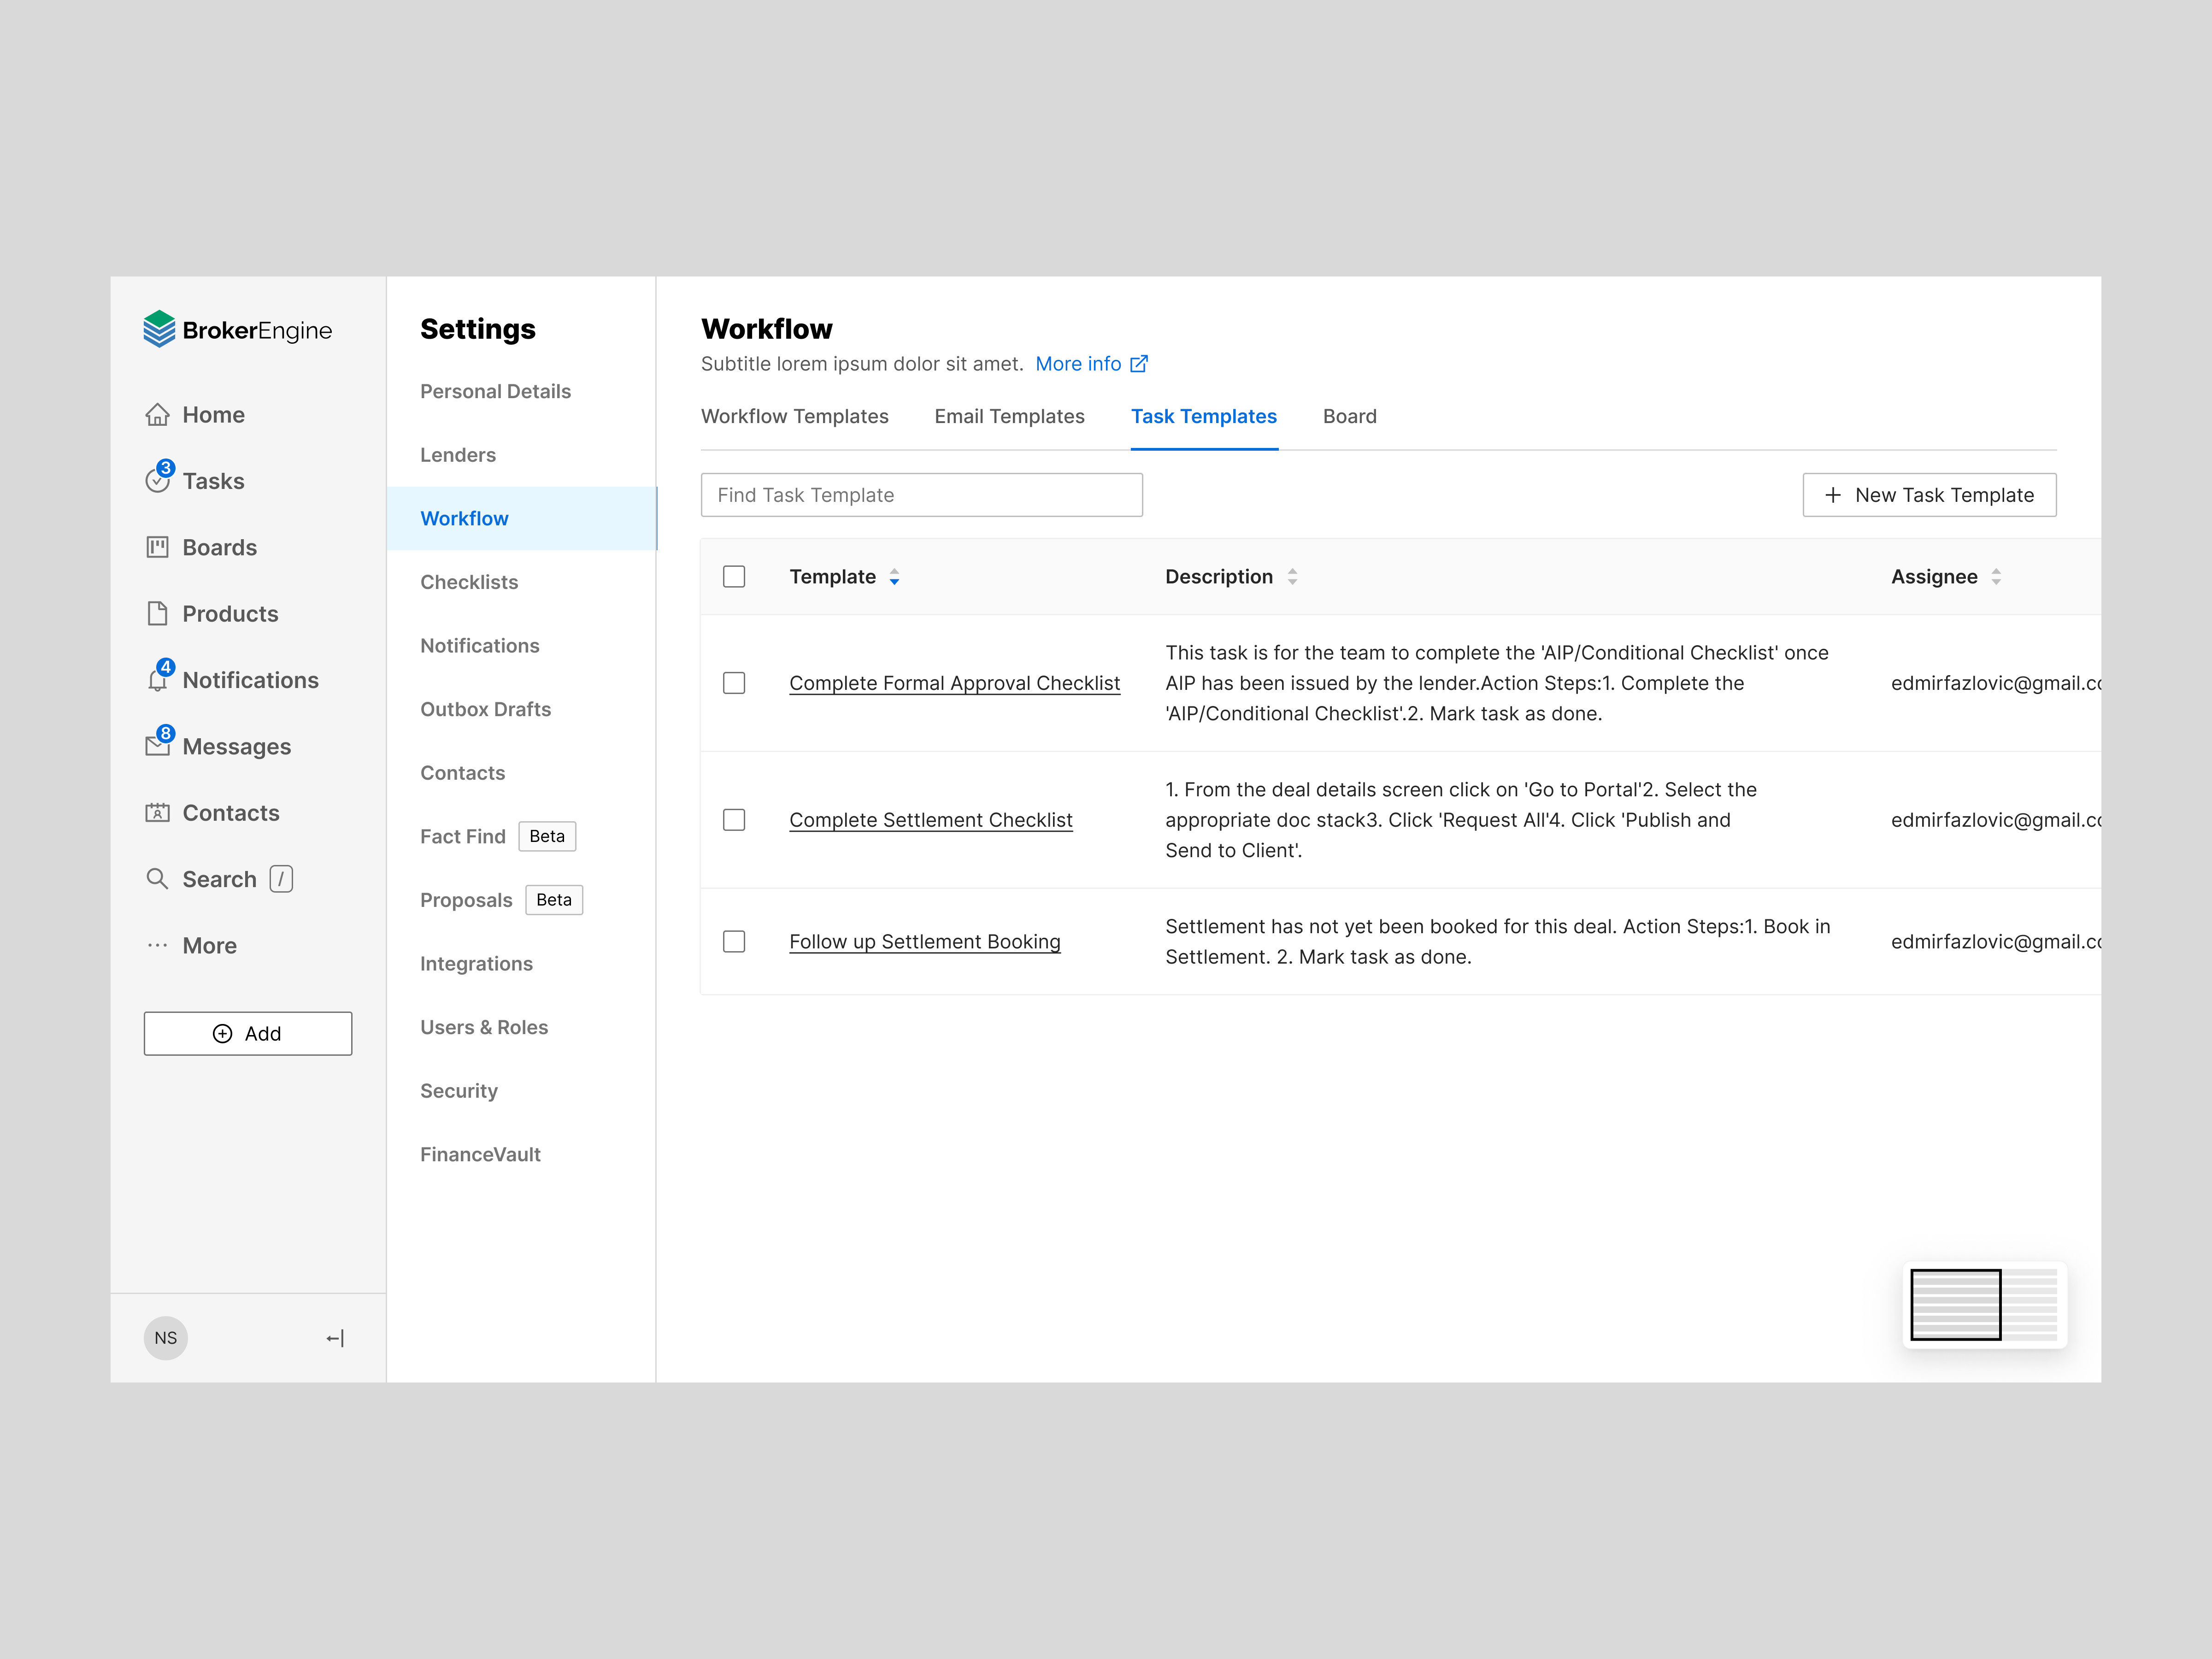Image resolution: width=2212 pixels, height=1659 pixels.
Task: Sort by the Template column arrows
Action: tap(894, 577)
